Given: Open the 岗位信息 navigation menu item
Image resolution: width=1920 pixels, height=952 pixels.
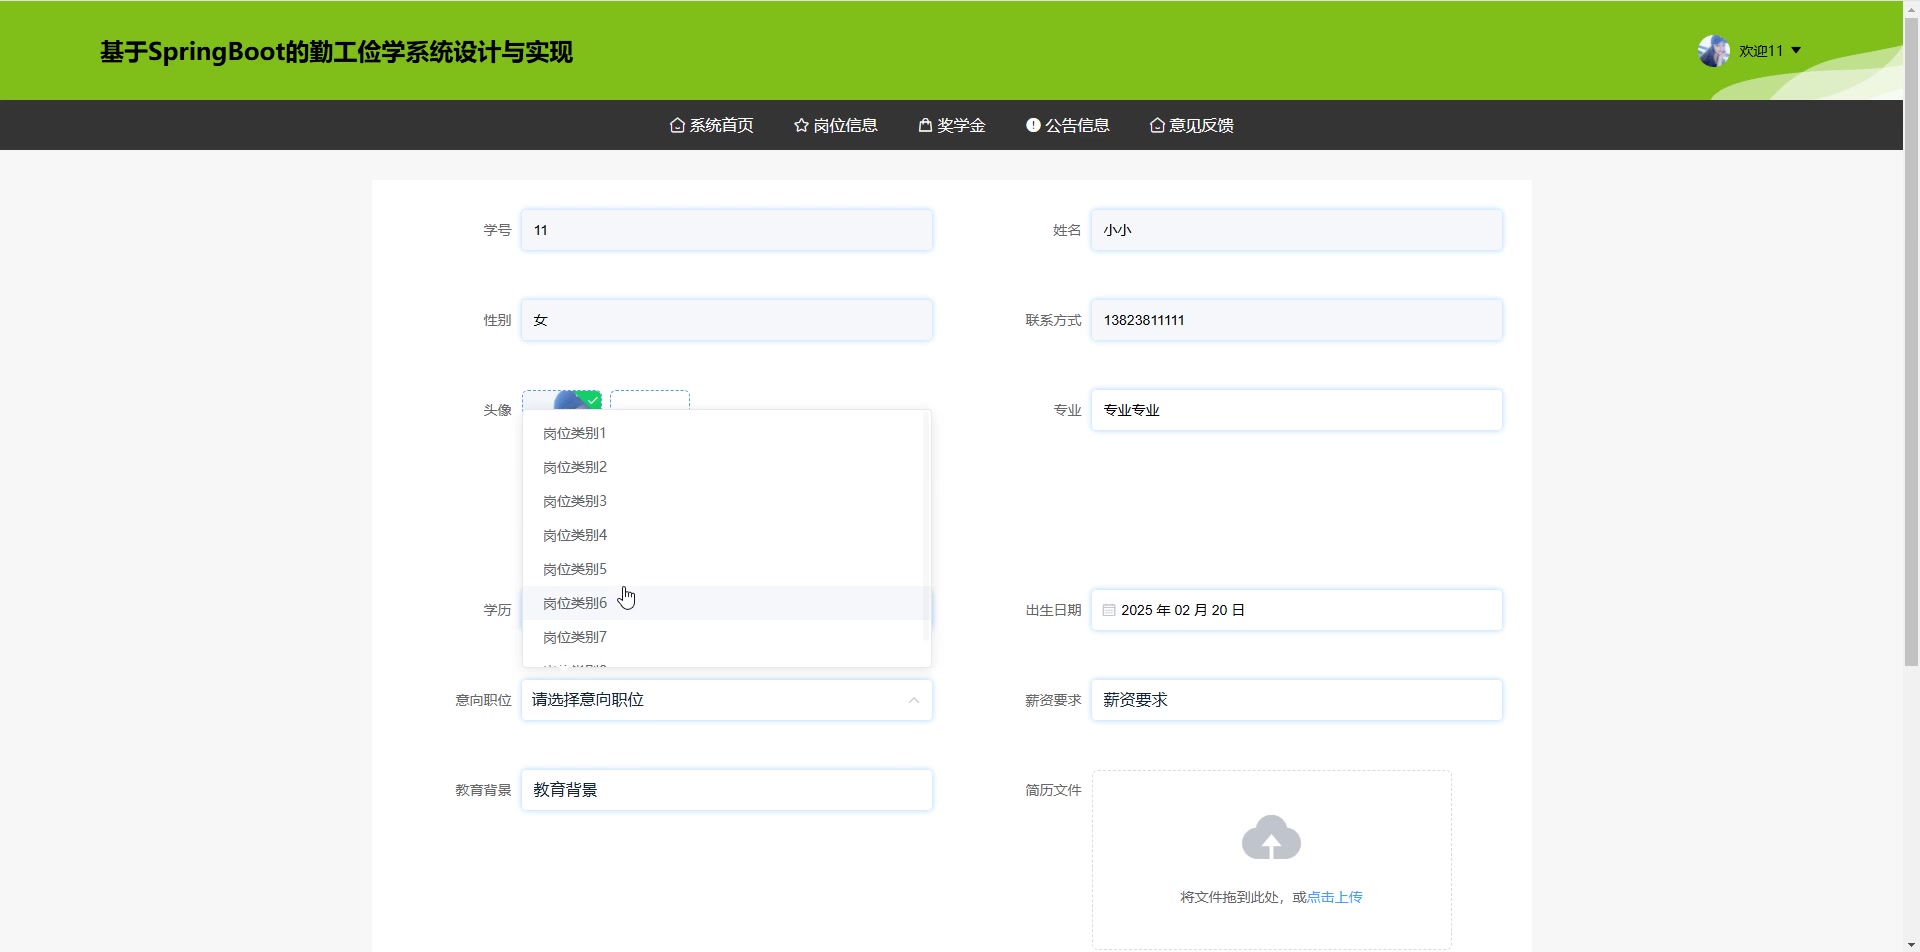Looking at the screenshot, I should pyautogui.click(x=845, y=125).
